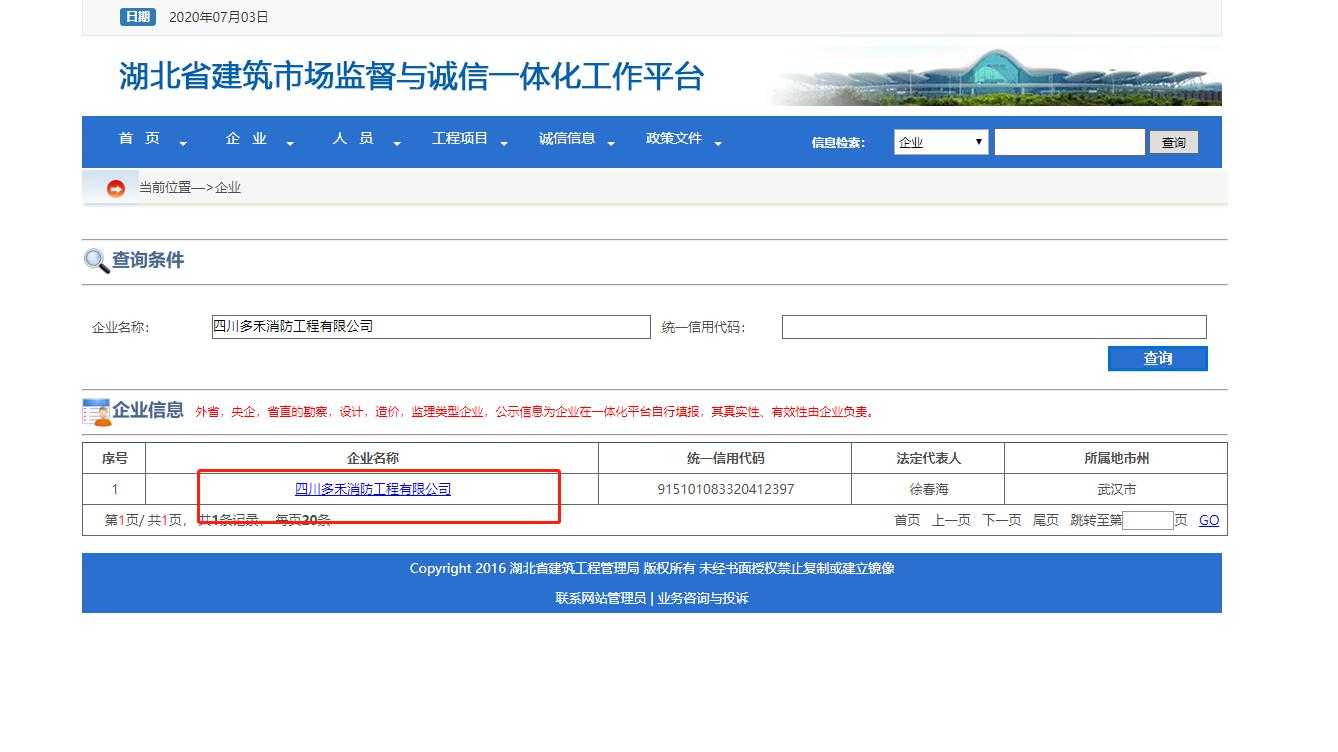Go to 下一页 in pagination
Viewport: 1338px width, 752px height.
pyautogui.click(x=1001, y=520)
